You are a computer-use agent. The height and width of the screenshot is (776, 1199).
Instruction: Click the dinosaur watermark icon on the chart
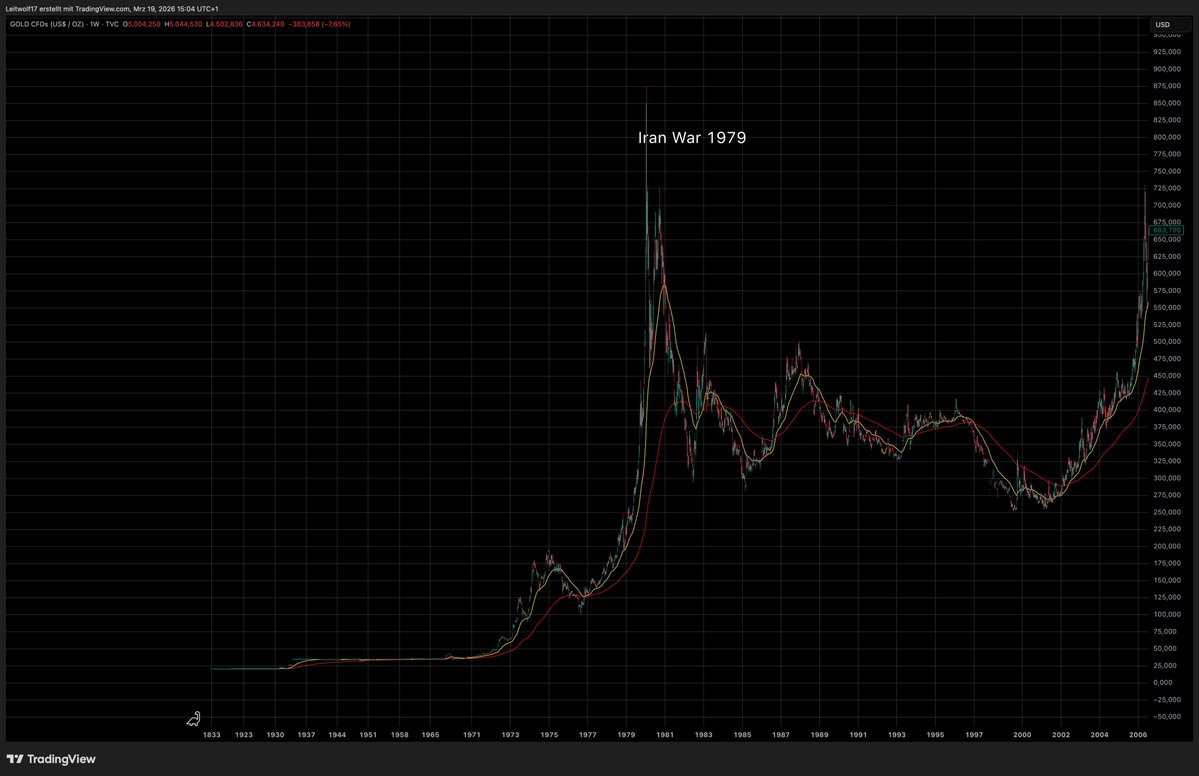(193, 718)
